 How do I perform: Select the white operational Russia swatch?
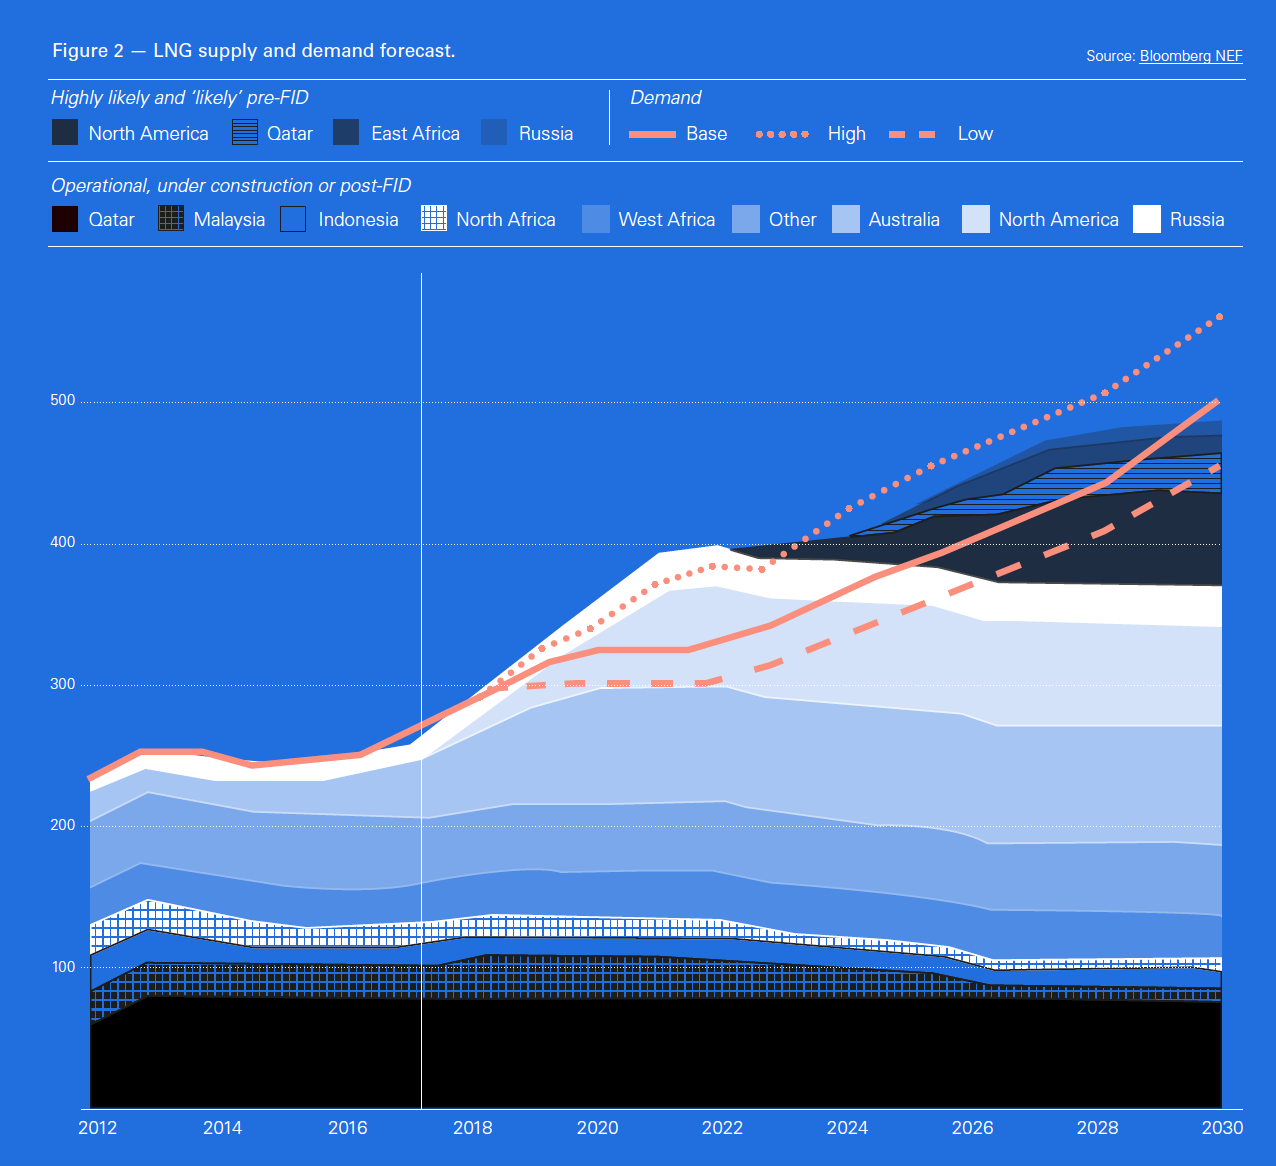[x=1147, y=219]
